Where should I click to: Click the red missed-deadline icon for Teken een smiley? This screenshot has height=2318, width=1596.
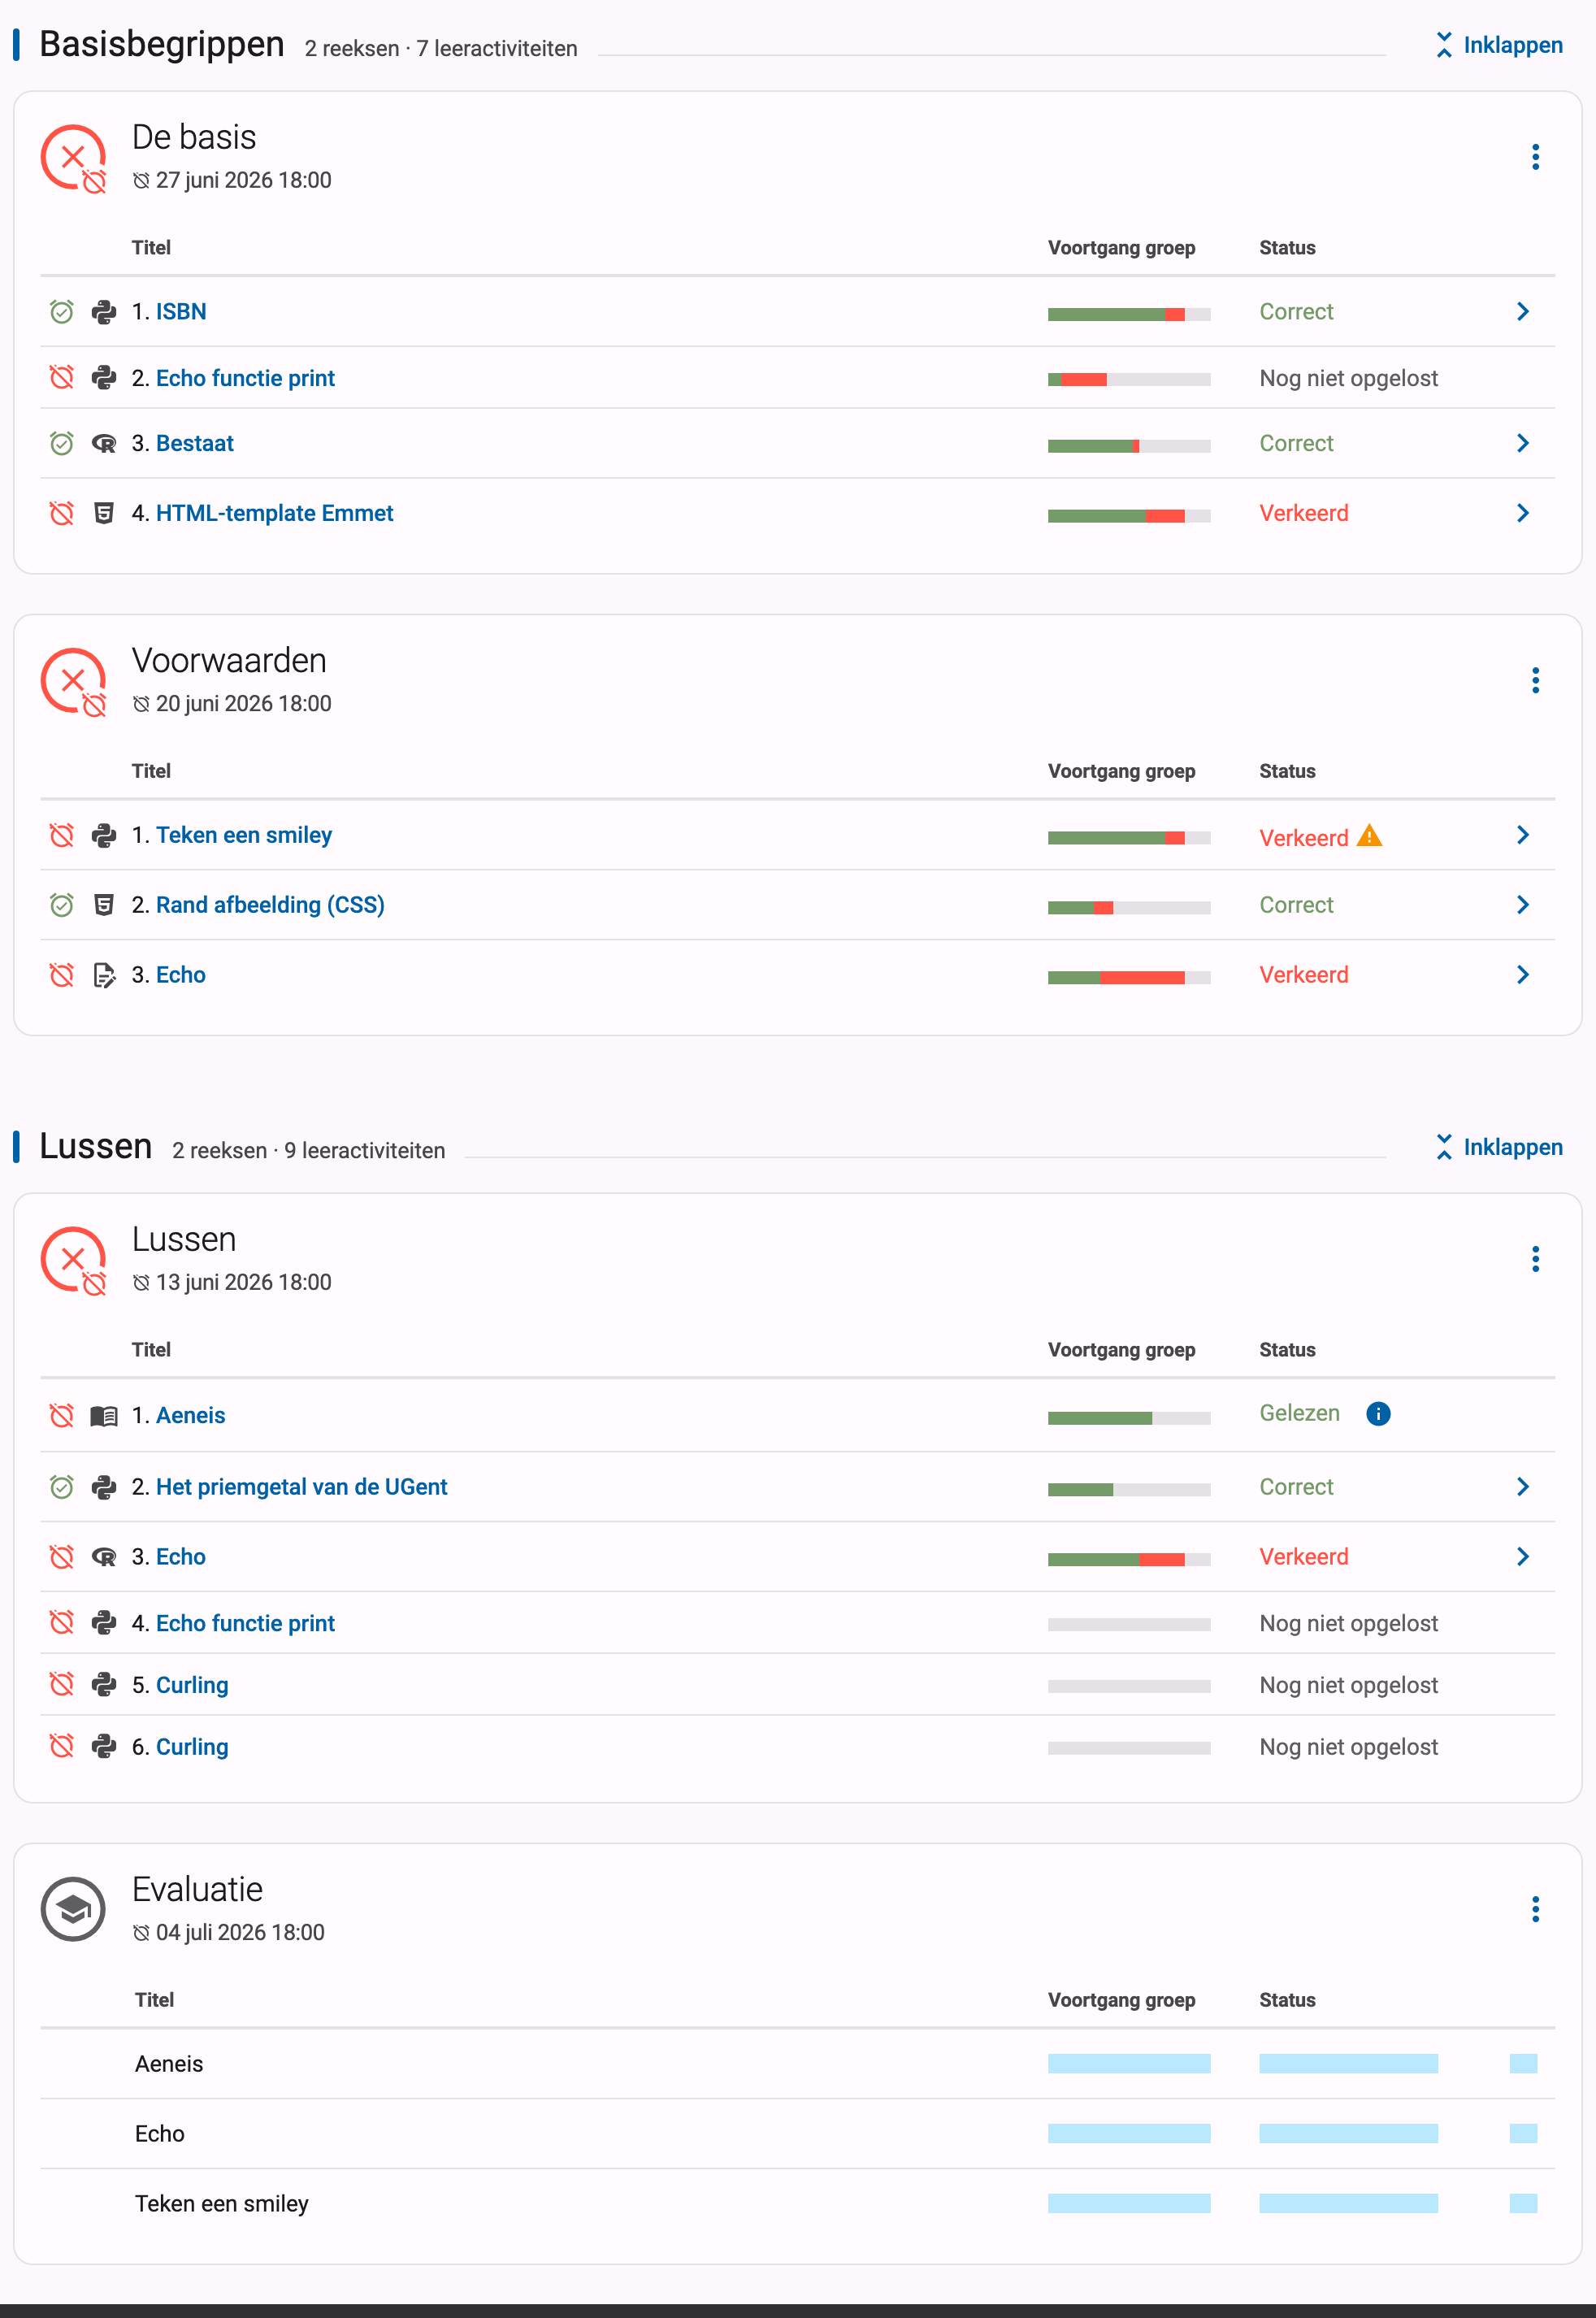(x=62, y=835)
